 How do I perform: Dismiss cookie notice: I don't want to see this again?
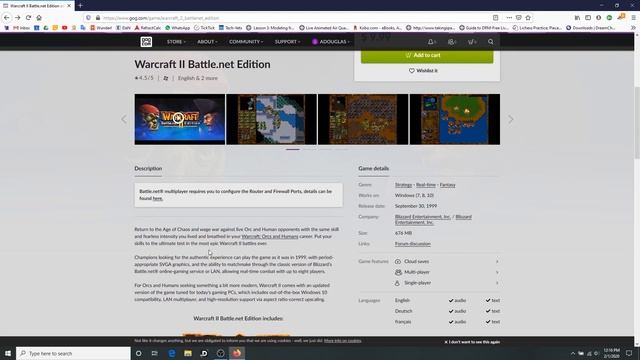[x=472, y=342]
